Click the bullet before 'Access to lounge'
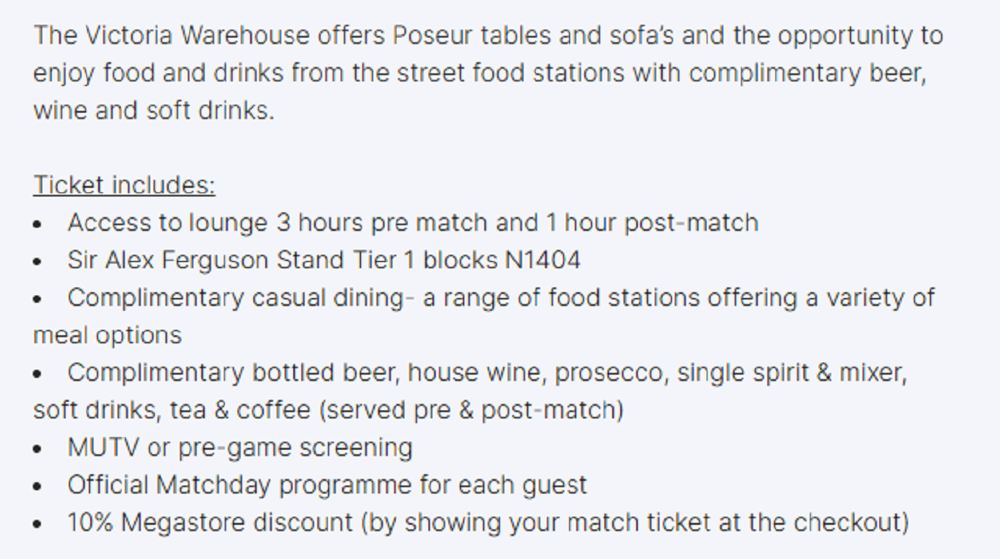1000x559 pixels. (38, 223)
